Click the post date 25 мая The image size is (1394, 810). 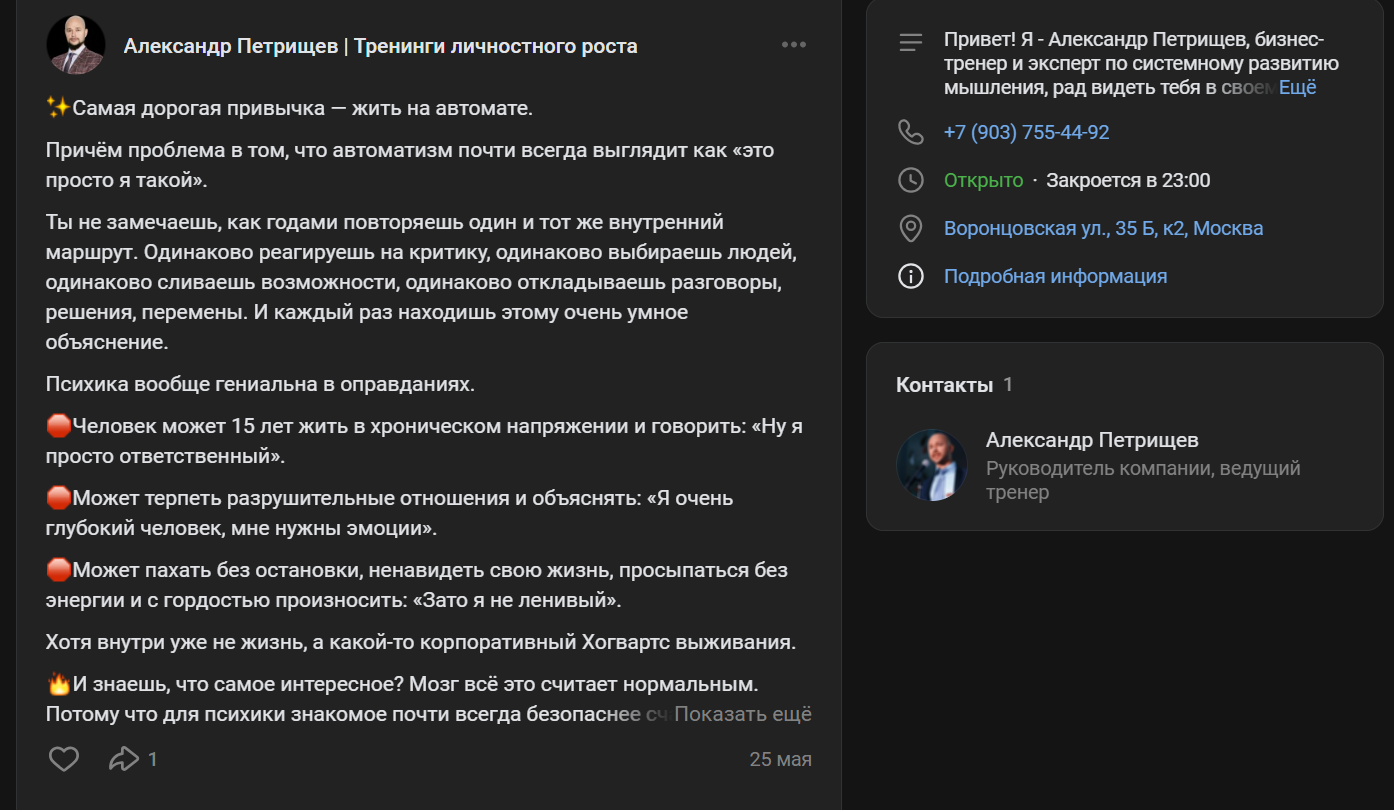tap(781, 759)
